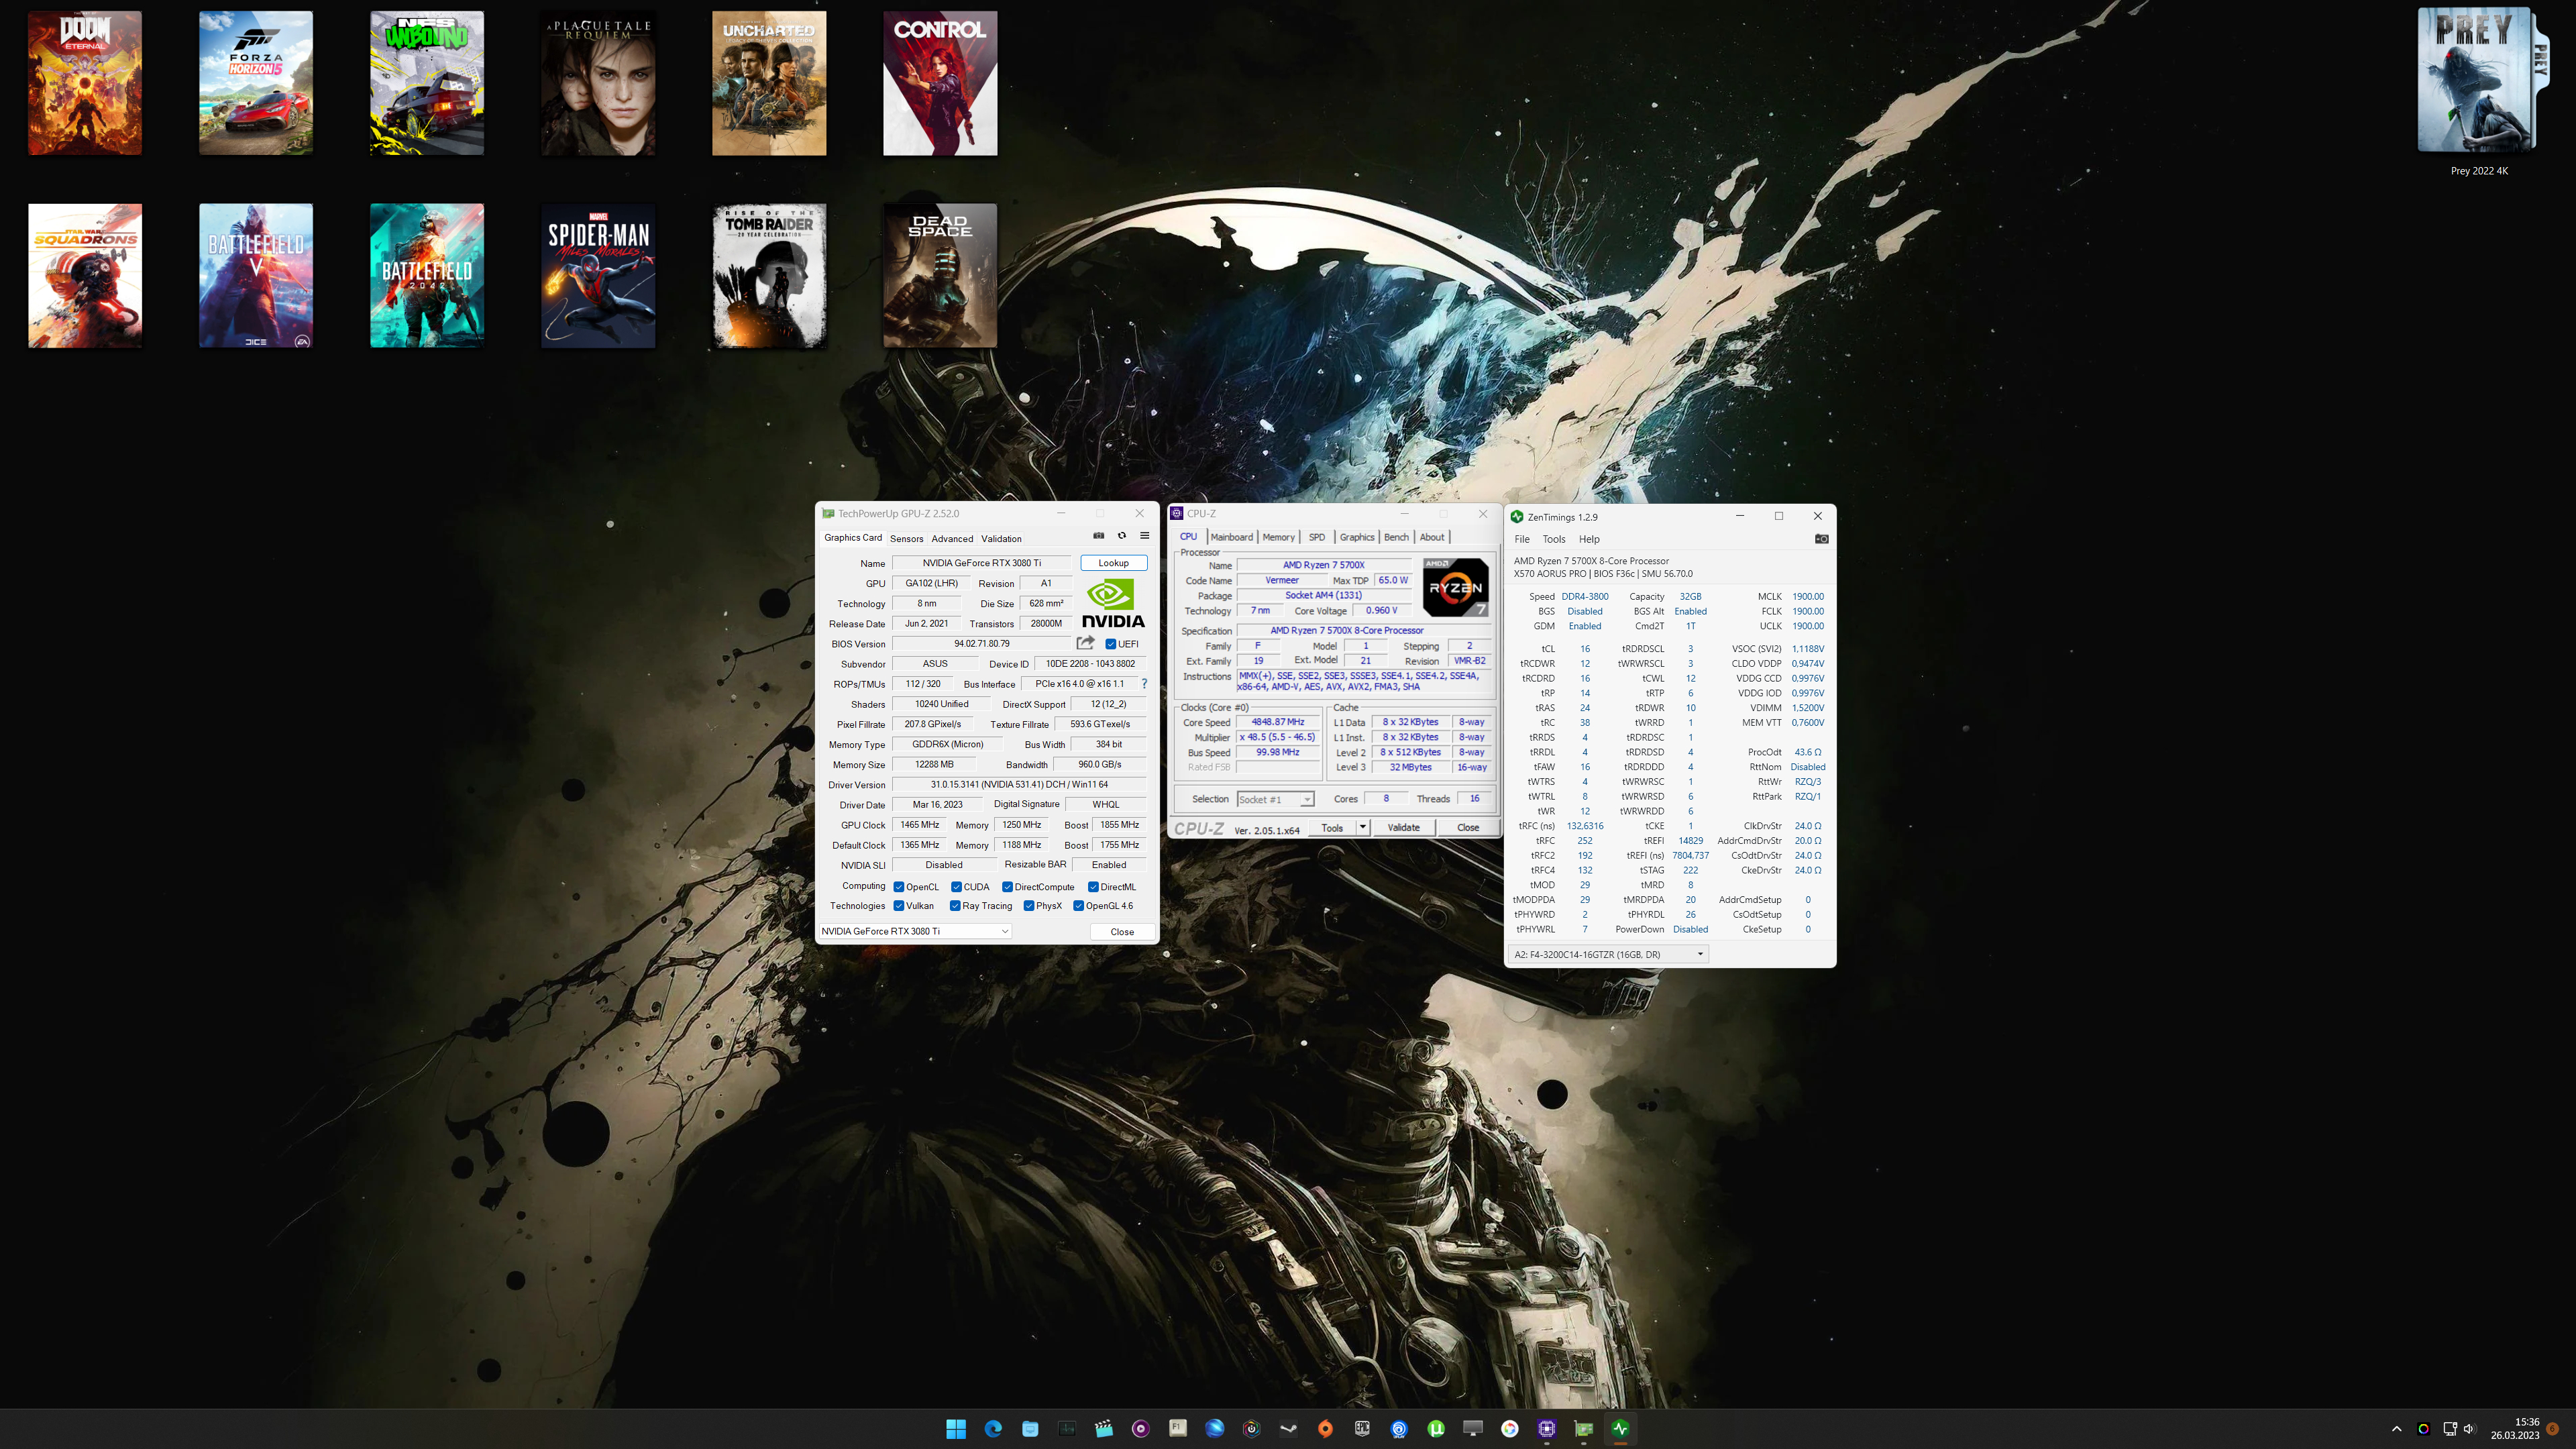
Task: Switch to the Memory tab in CPU-Z
Action: point(1278,537)
